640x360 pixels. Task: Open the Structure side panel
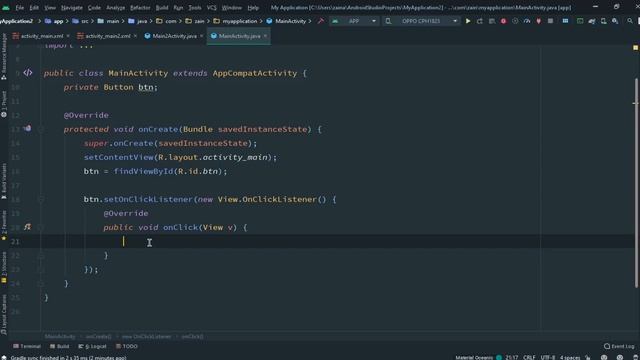click(x=4, y=267)
